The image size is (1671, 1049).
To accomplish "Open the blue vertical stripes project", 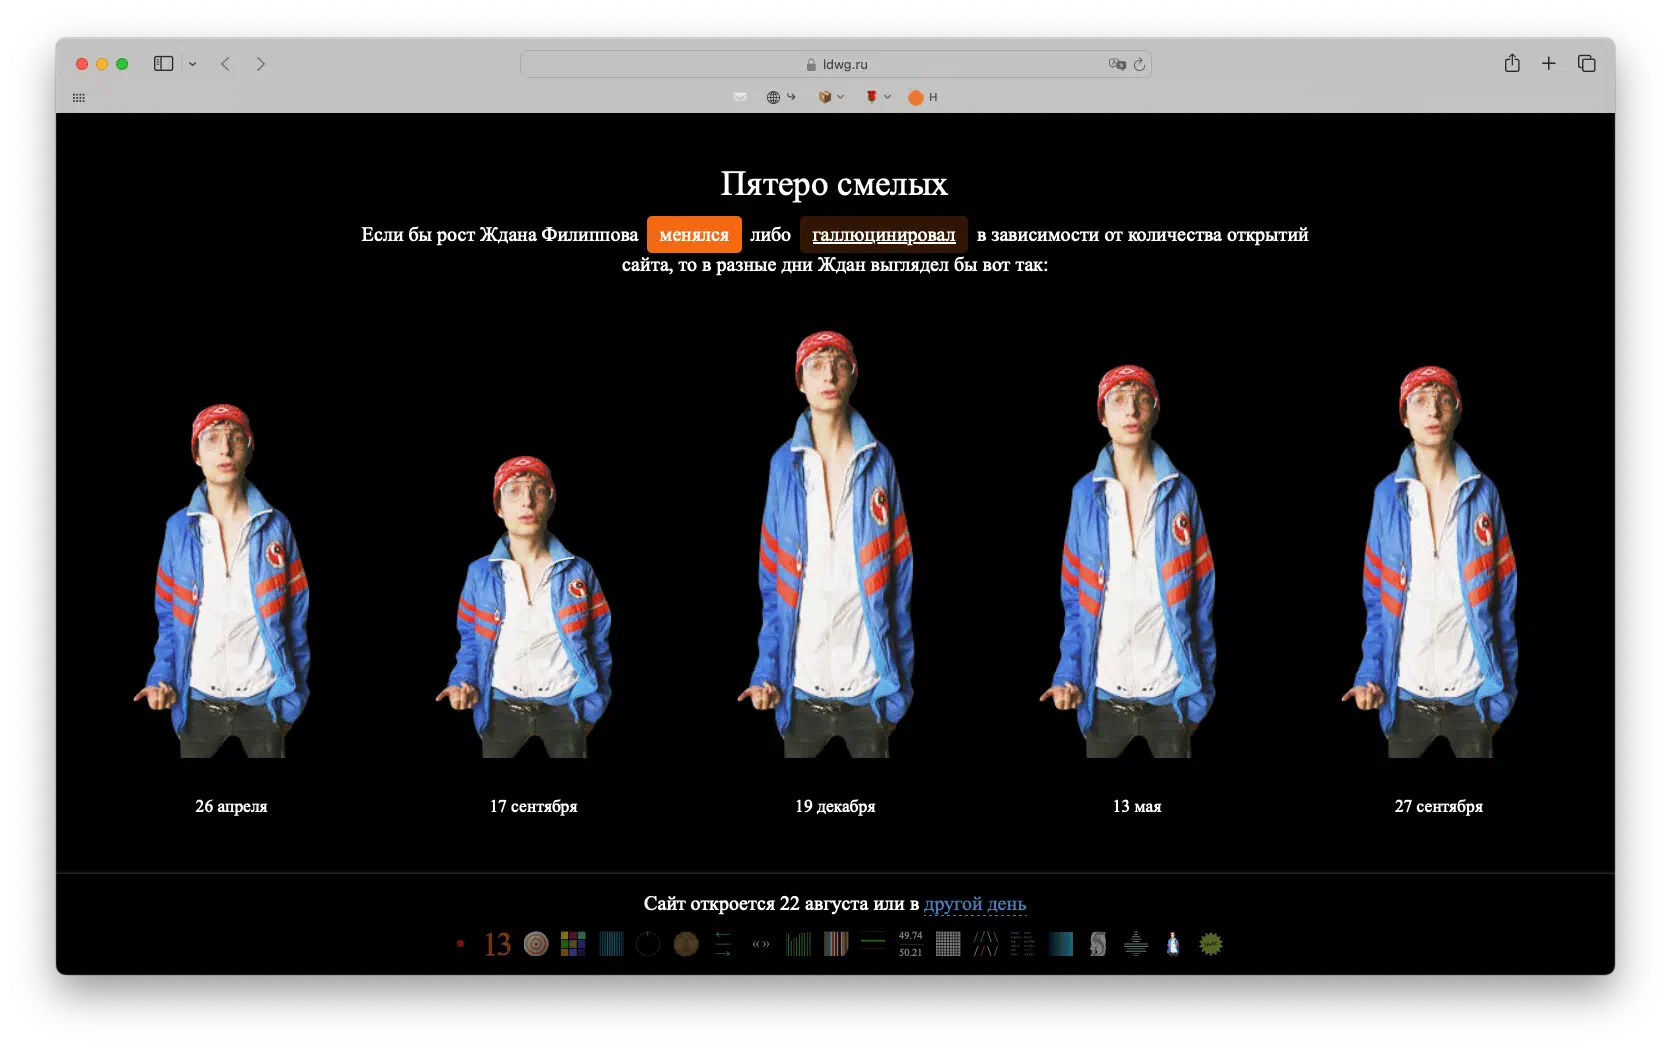I will coord(611,944).
